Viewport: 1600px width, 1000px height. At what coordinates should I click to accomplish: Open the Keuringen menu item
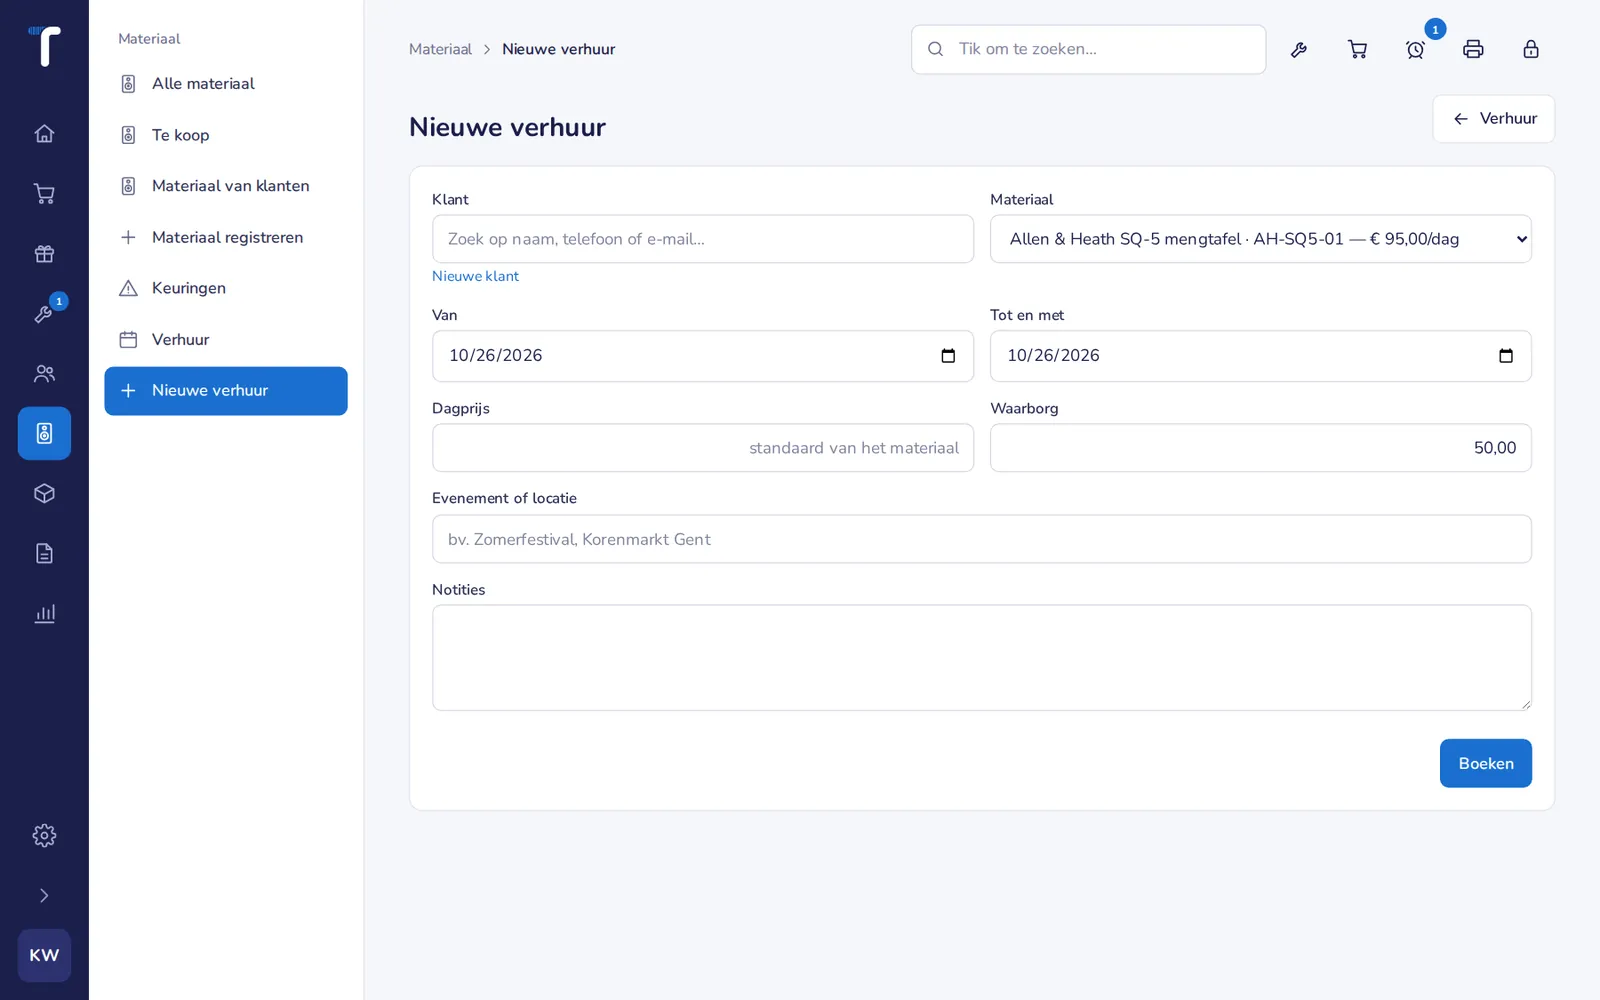pyautogui.click(x=226, y=288)
